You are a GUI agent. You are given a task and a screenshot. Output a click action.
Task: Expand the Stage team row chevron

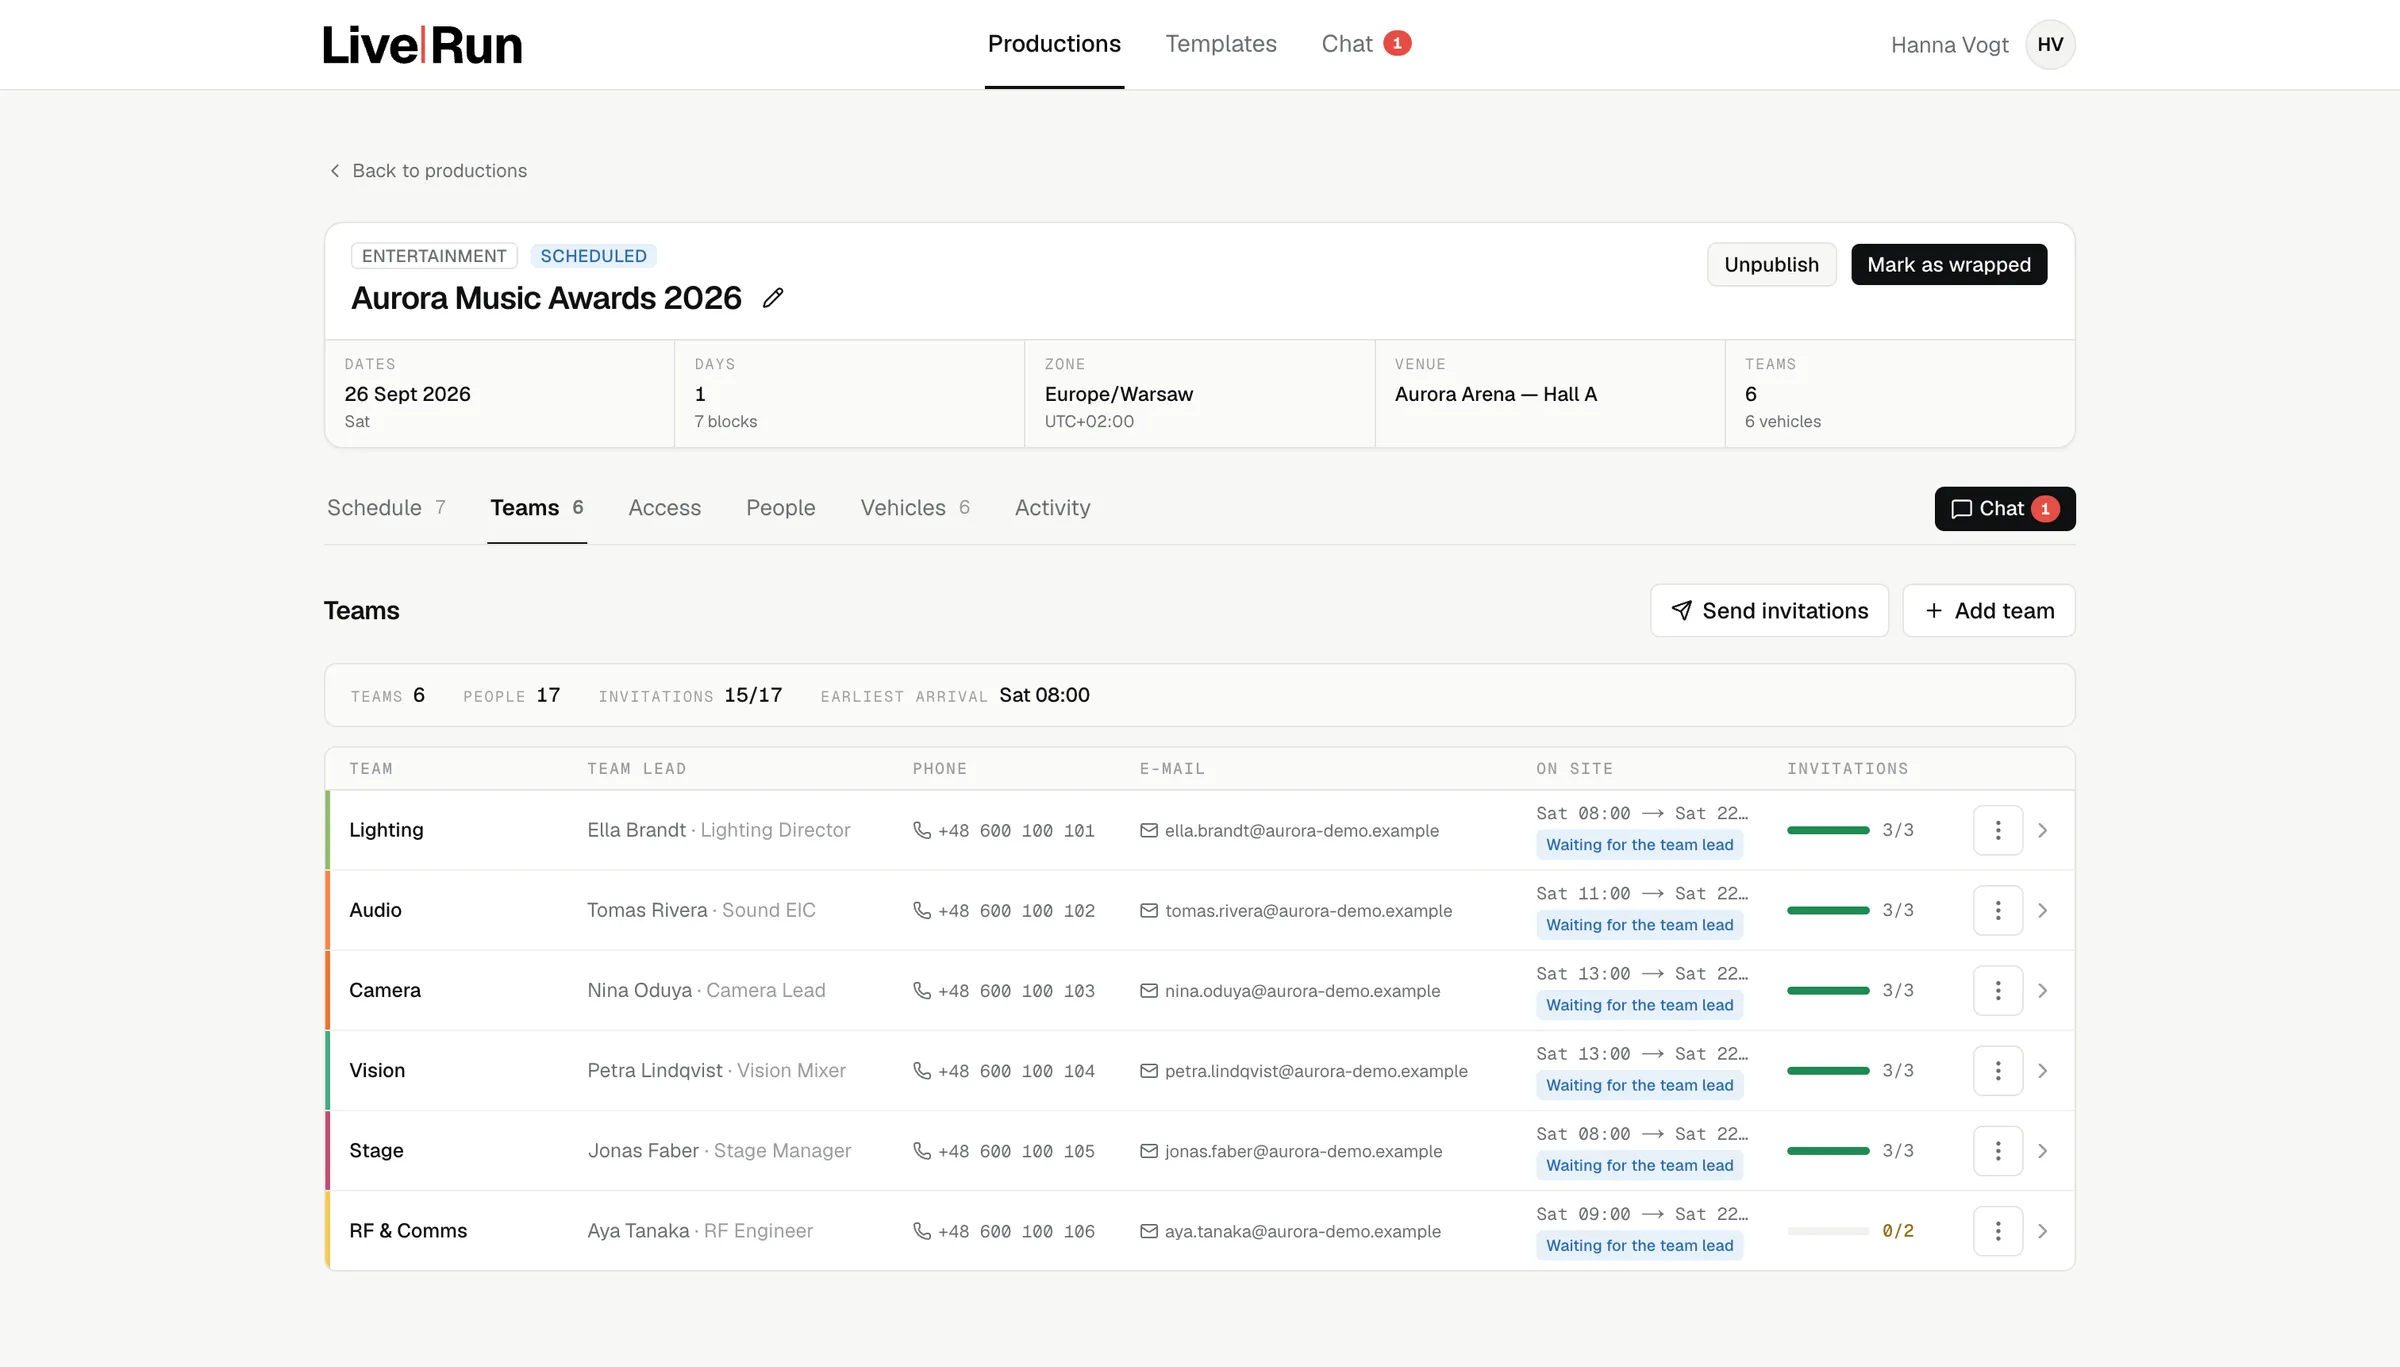2043,1150
